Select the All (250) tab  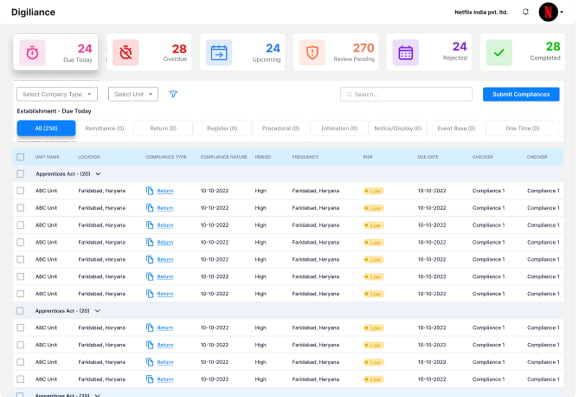(46, 128)
